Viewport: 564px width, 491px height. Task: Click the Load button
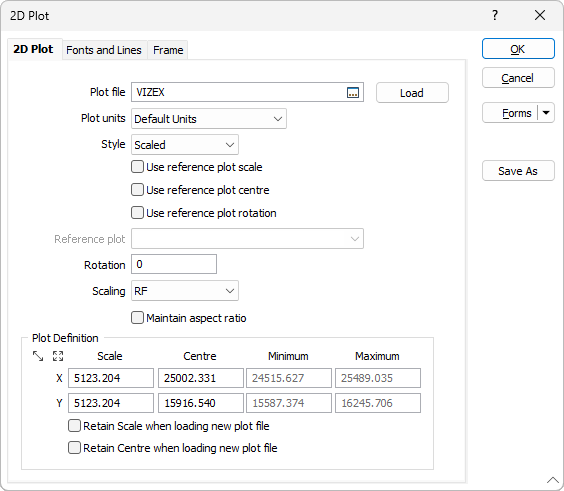click(412, 93)
